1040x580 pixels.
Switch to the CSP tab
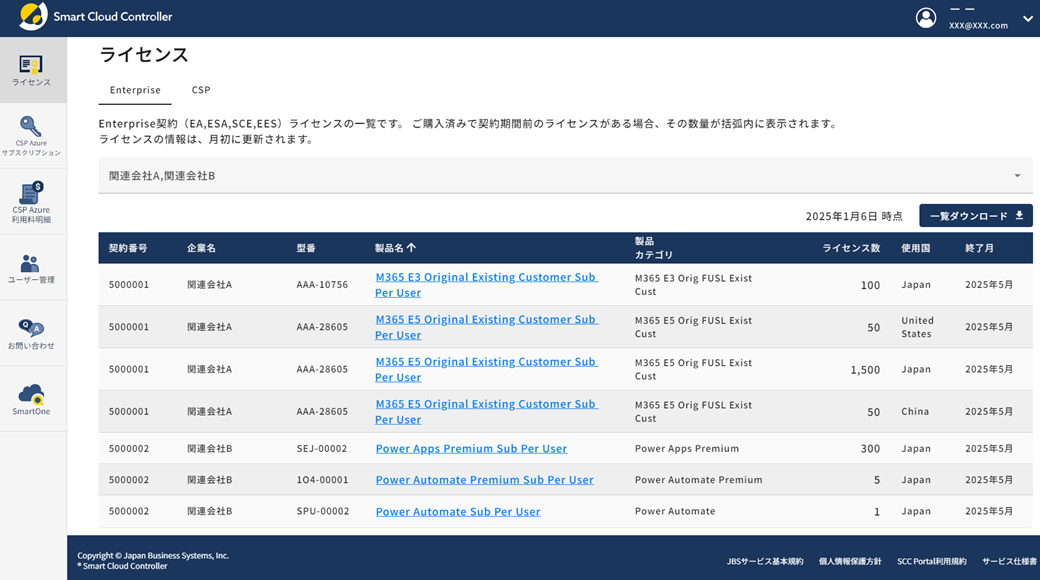coord(201,90)
